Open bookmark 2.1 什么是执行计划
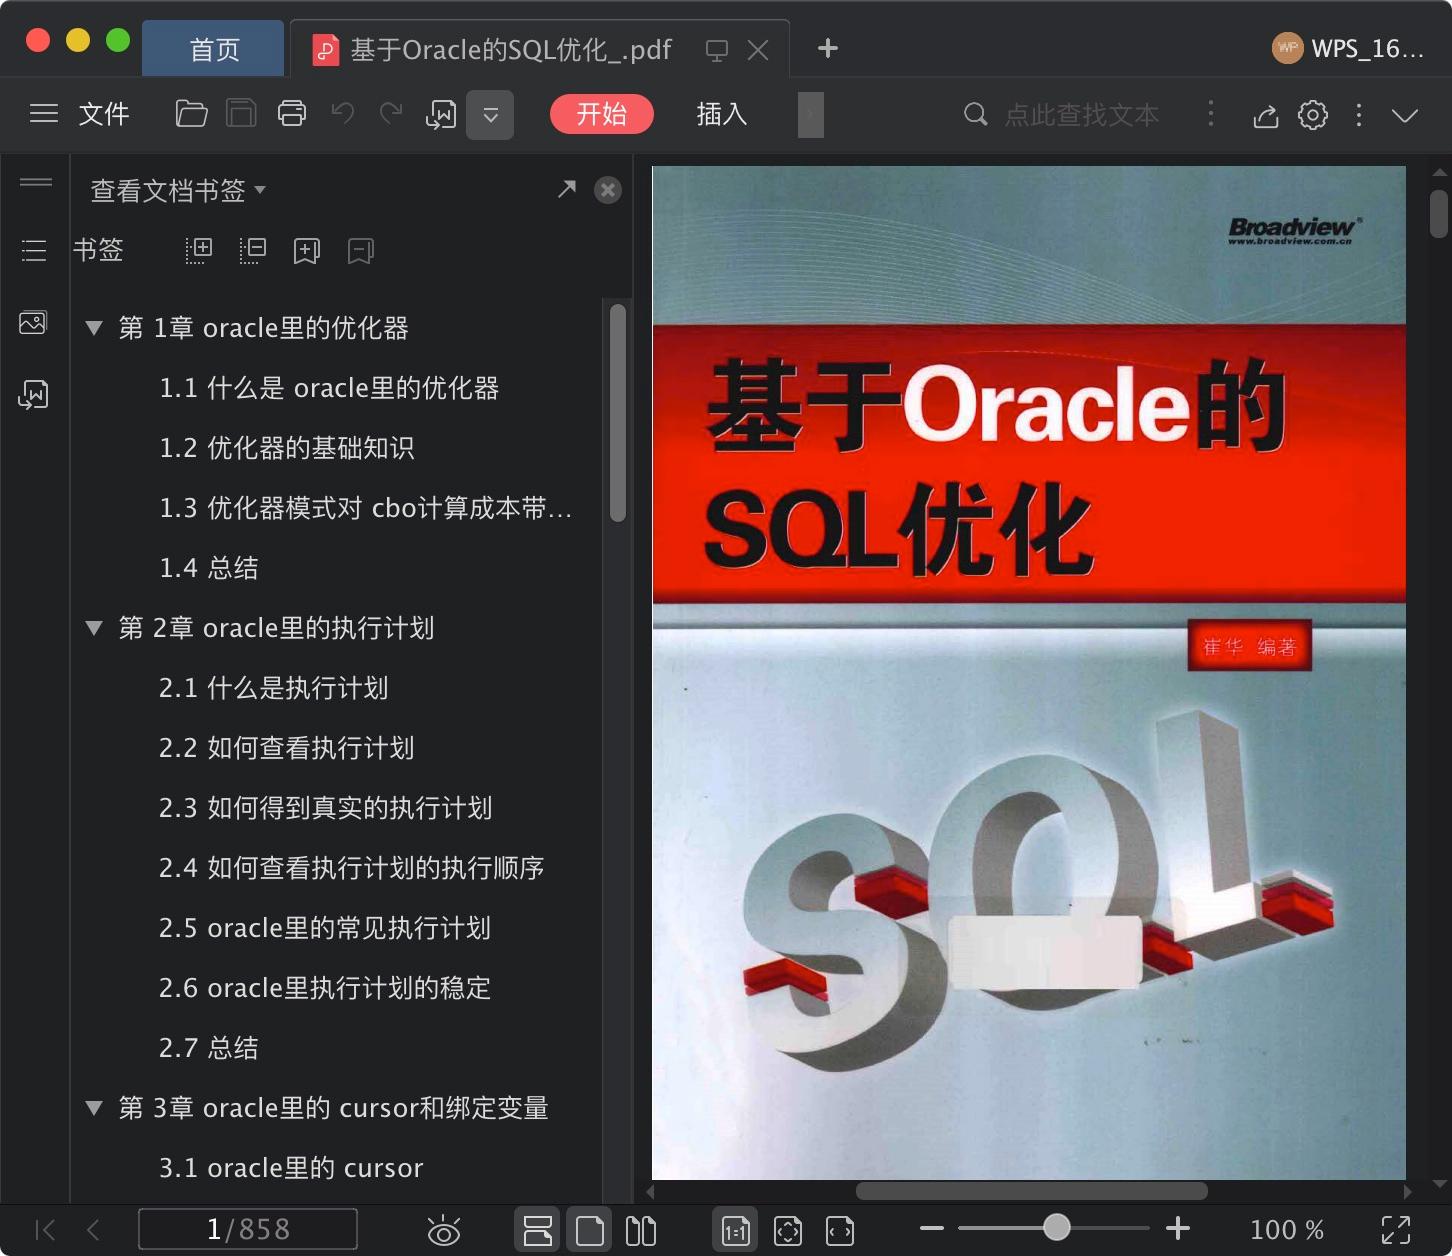The image size is (1452, 1256). tap(273, 688)
